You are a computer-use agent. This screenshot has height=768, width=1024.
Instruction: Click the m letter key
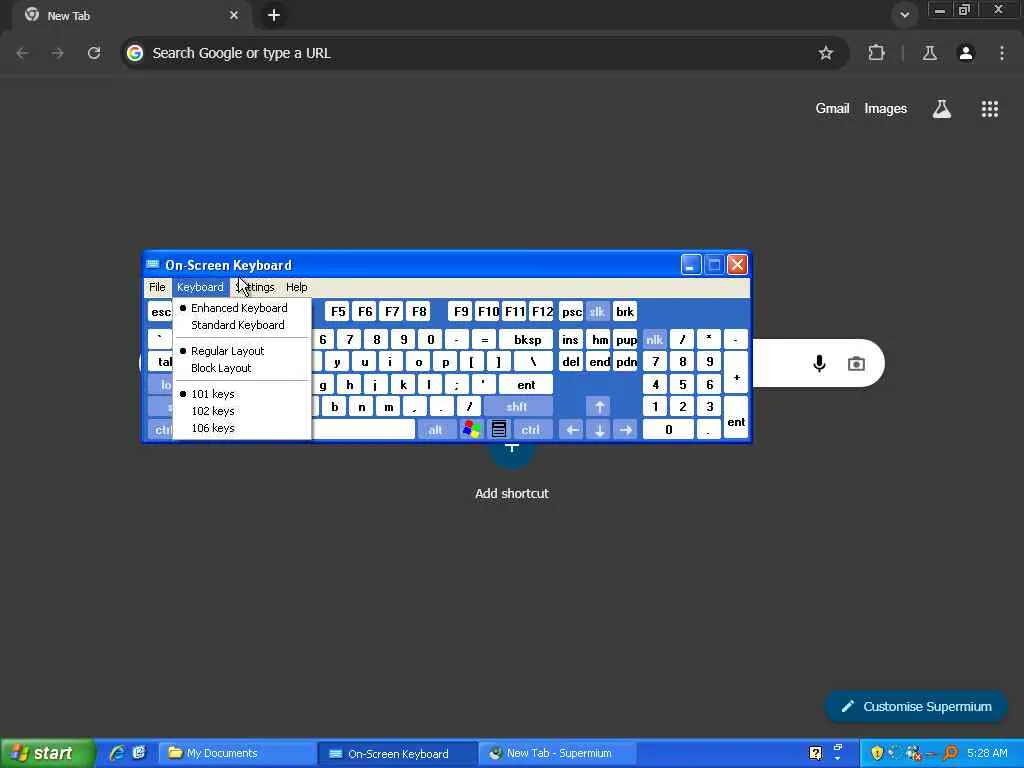[389, 407]
